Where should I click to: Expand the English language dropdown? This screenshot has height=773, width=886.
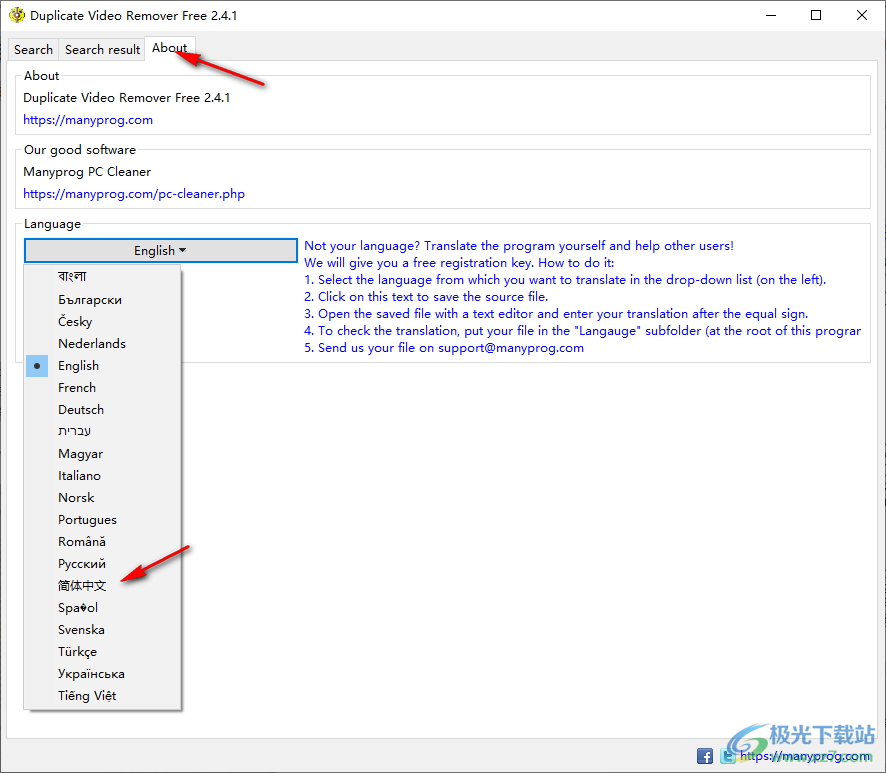click(x=160, y=250)
